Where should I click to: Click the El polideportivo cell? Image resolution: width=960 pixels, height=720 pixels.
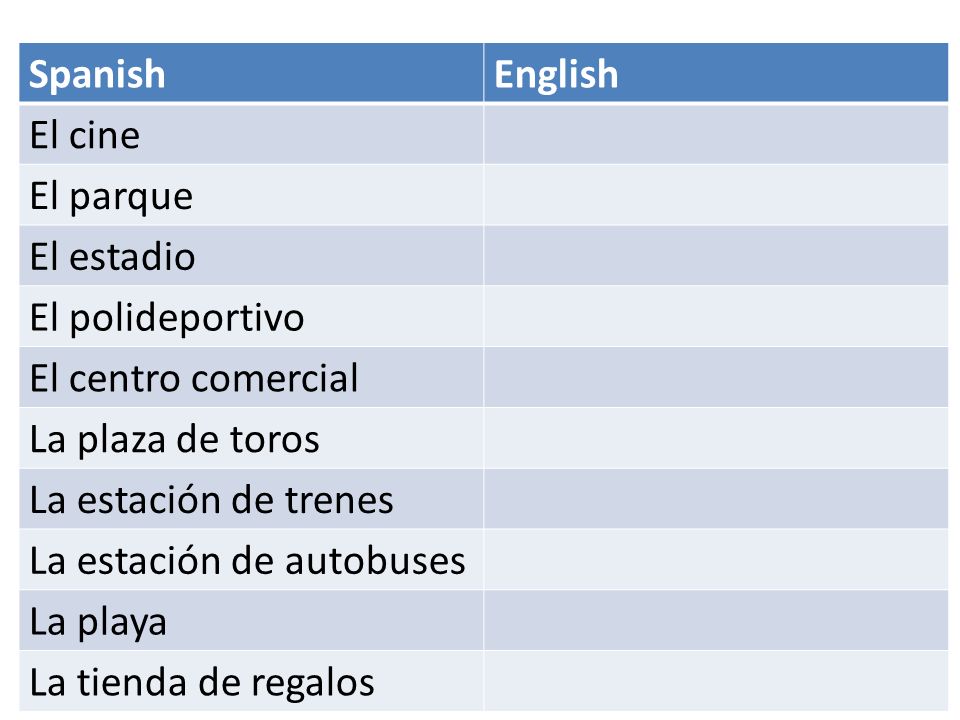point(251,317)
